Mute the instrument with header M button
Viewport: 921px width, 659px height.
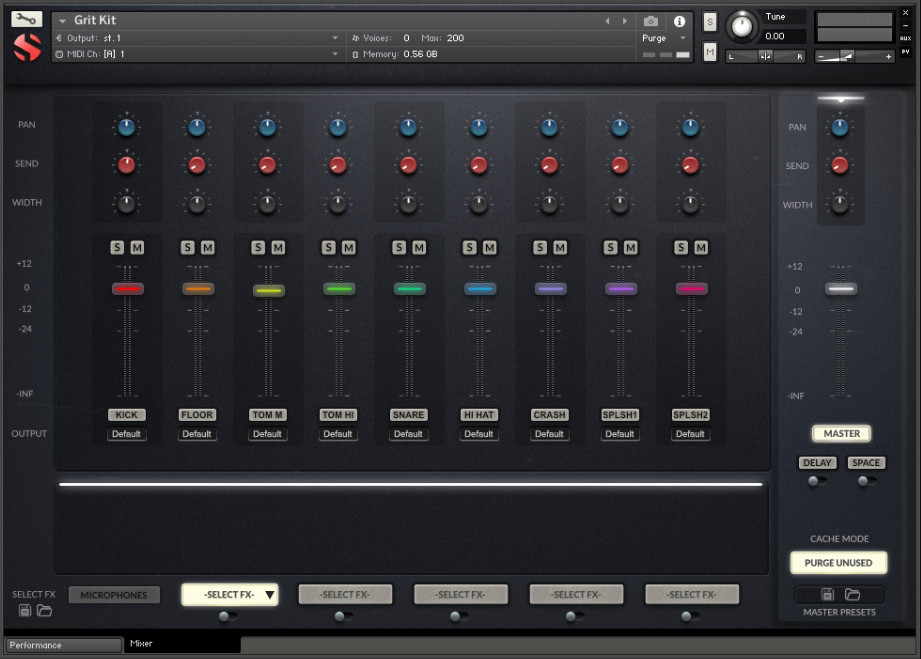[x=710, y=52]
